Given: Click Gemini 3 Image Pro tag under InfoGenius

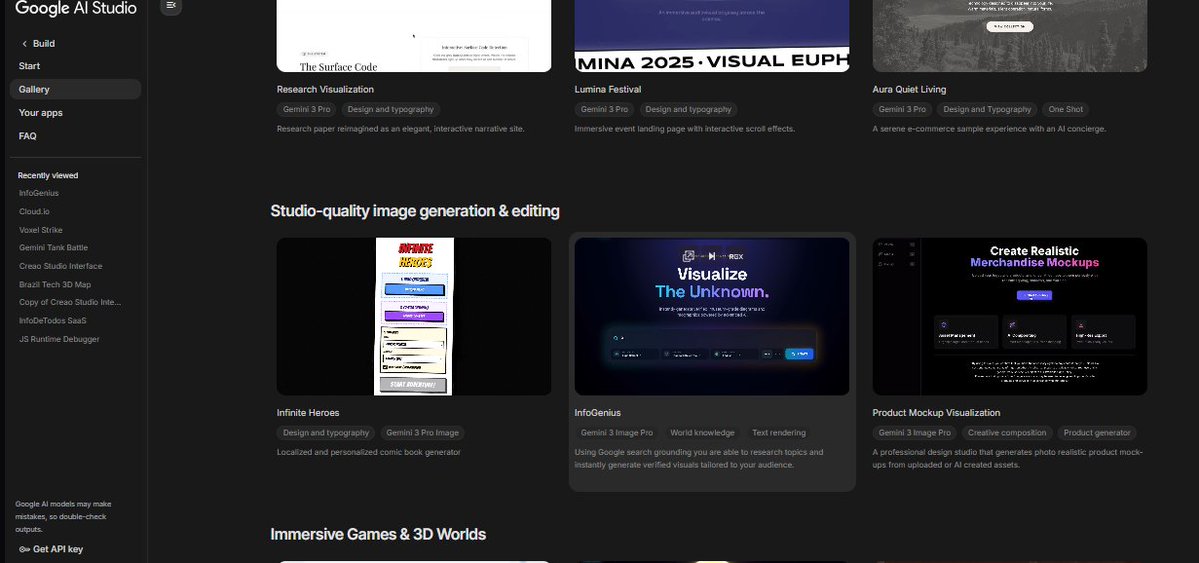Looking at the screenshot, I should coord(617,433).
